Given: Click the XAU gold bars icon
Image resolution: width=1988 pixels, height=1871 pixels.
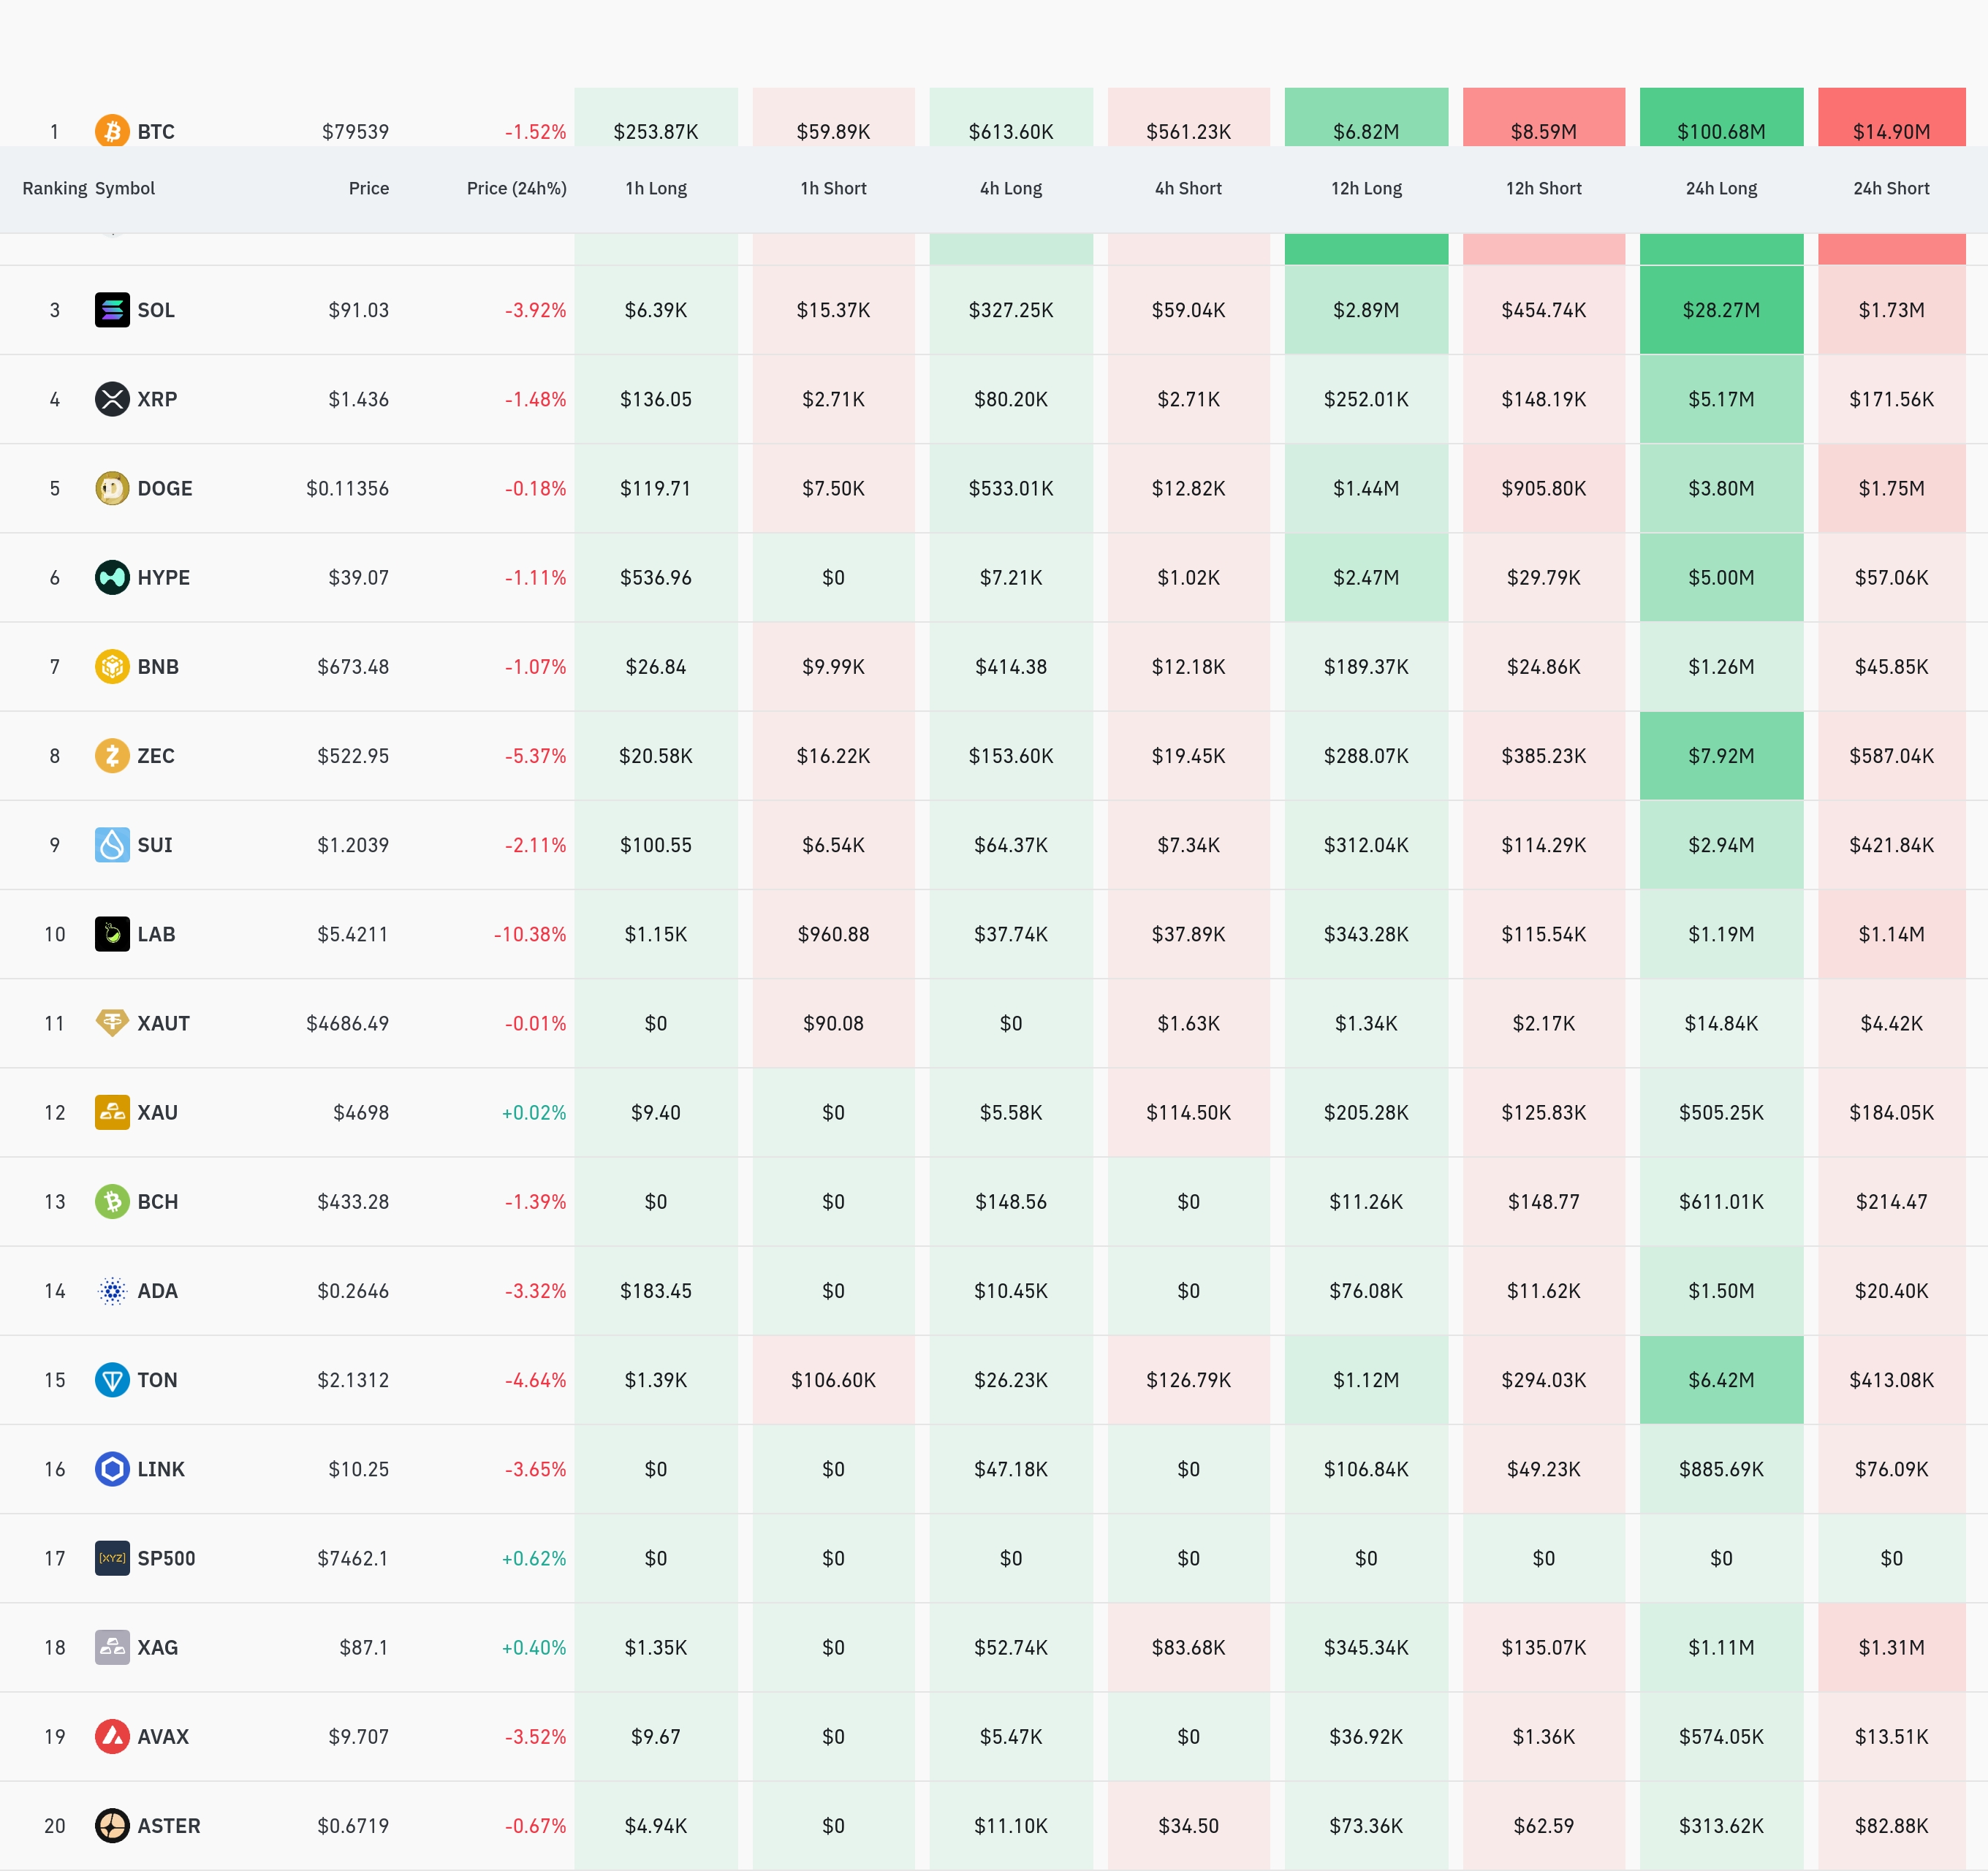Looking at the screenshot, I should 112,1112.
